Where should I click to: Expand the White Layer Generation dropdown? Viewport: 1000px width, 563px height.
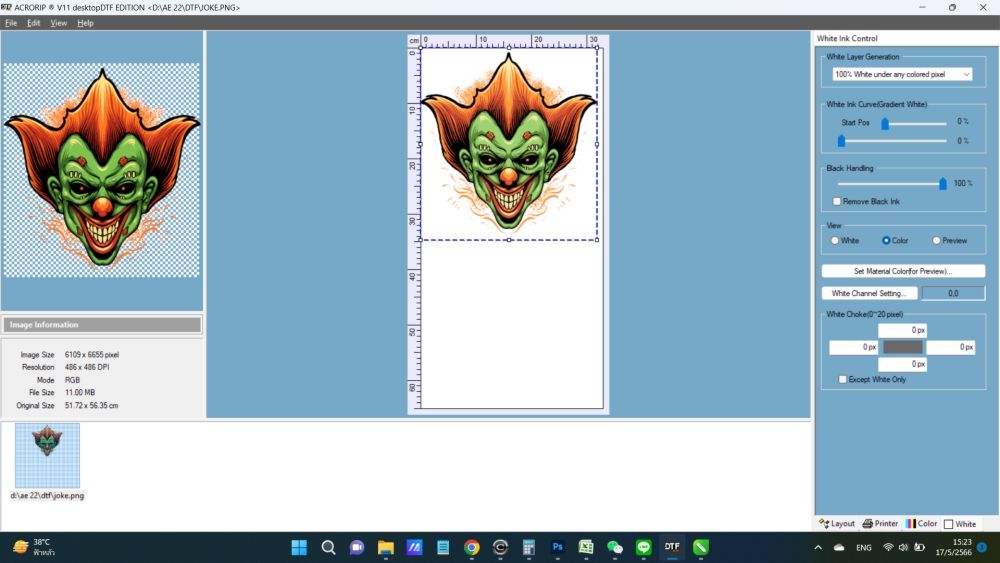pyautogui.click(x=902, y=75)
